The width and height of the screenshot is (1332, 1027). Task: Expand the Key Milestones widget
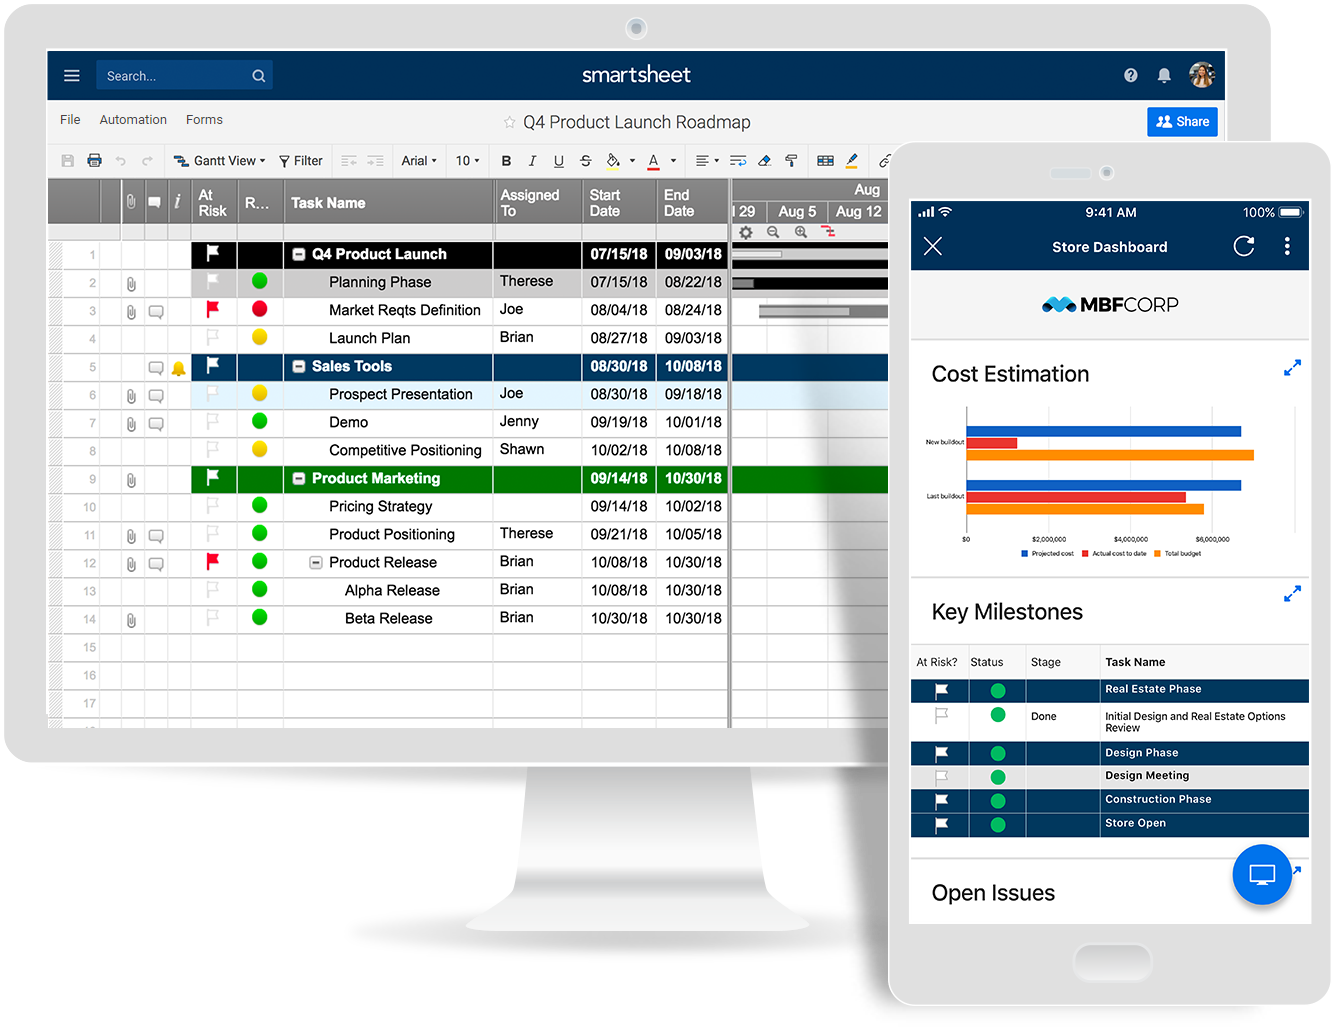(x=1292, y=594)
